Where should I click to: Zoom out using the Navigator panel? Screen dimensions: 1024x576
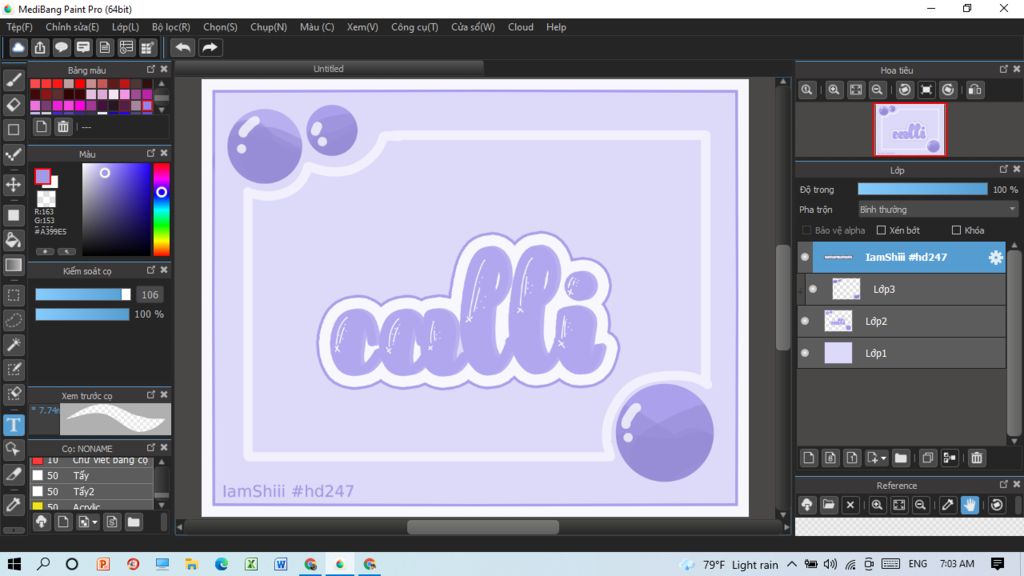(878, 90)
